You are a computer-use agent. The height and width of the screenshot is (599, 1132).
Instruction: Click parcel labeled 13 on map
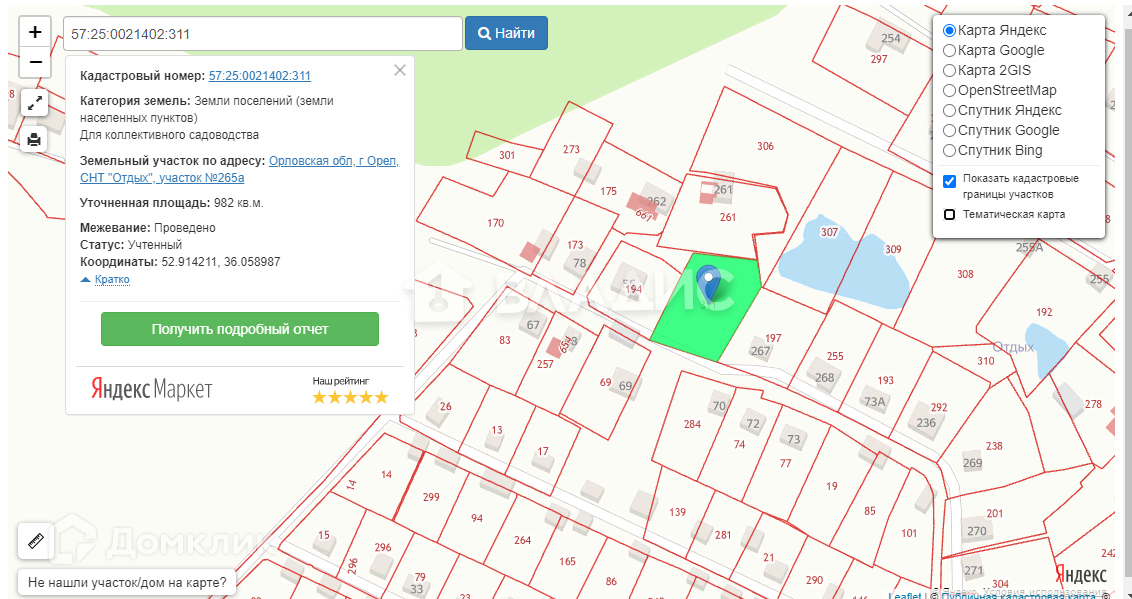coord(497,430)
